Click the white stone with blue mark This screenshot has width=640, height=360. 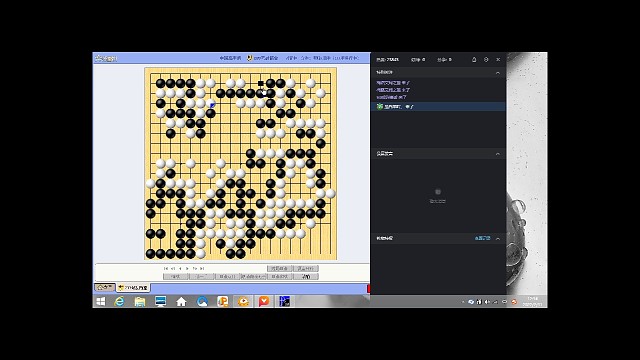pyautogui.click(x=211, y=103)
